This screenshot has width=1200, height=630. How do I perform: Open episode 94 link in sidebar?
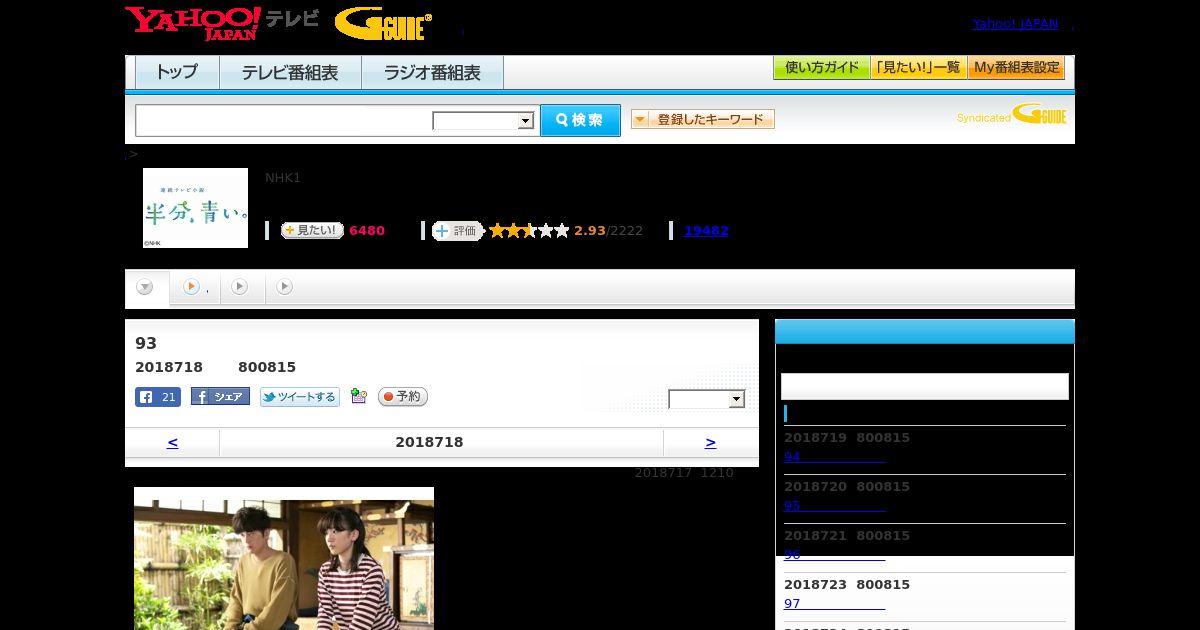pyautogui.click(x=834, y=457)
